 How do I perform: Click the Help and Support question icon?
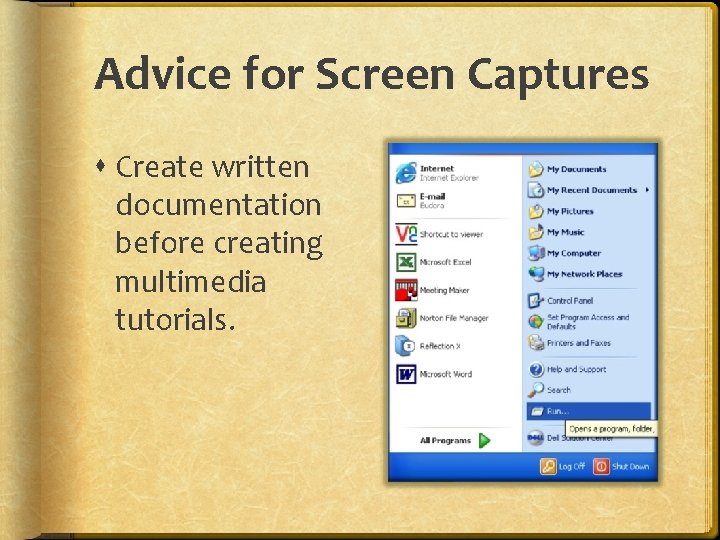(536, 369)
